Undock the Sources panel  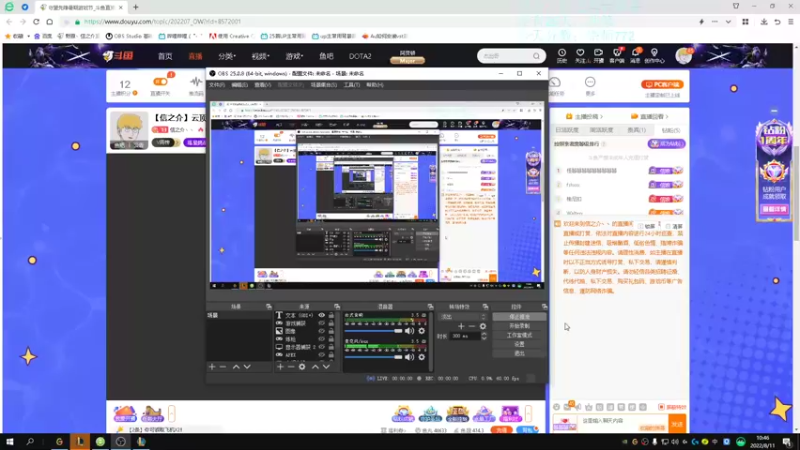pos(337,307)
